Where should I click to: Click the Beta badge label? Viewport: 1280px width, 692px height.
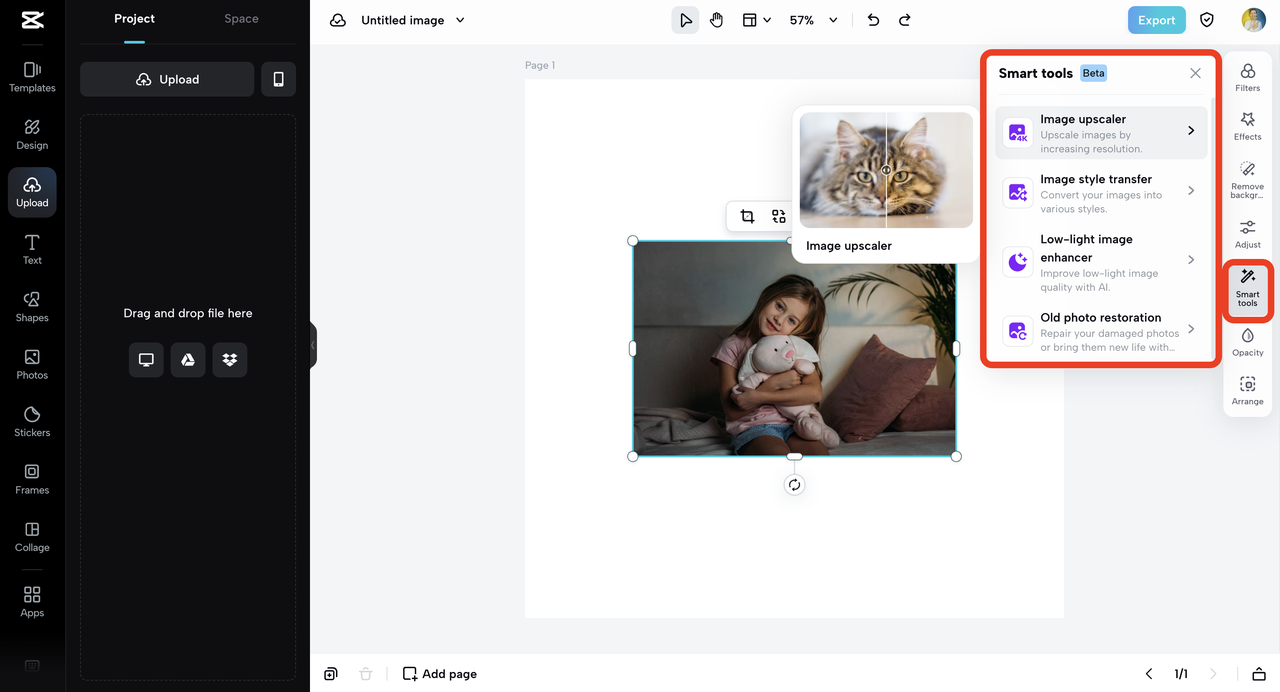(x=1093, y=73)
